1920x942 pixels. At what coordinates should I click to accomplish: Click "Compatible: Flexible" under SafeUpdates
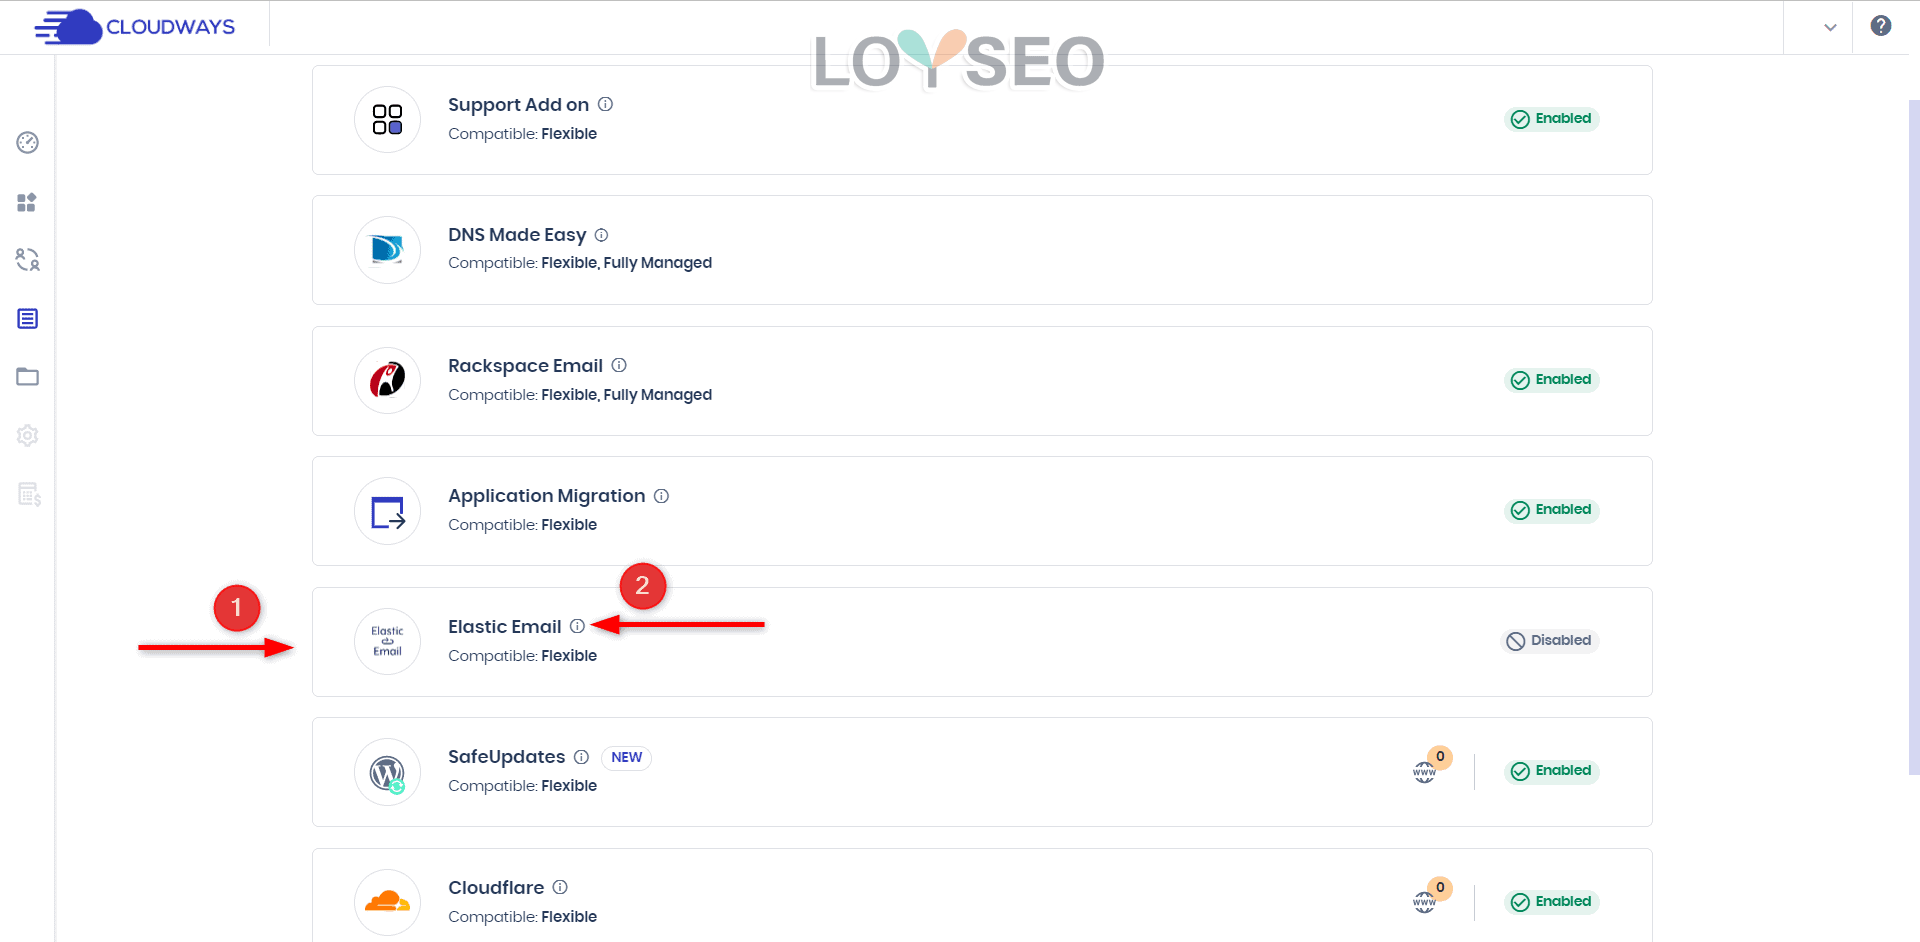point(522,786)
